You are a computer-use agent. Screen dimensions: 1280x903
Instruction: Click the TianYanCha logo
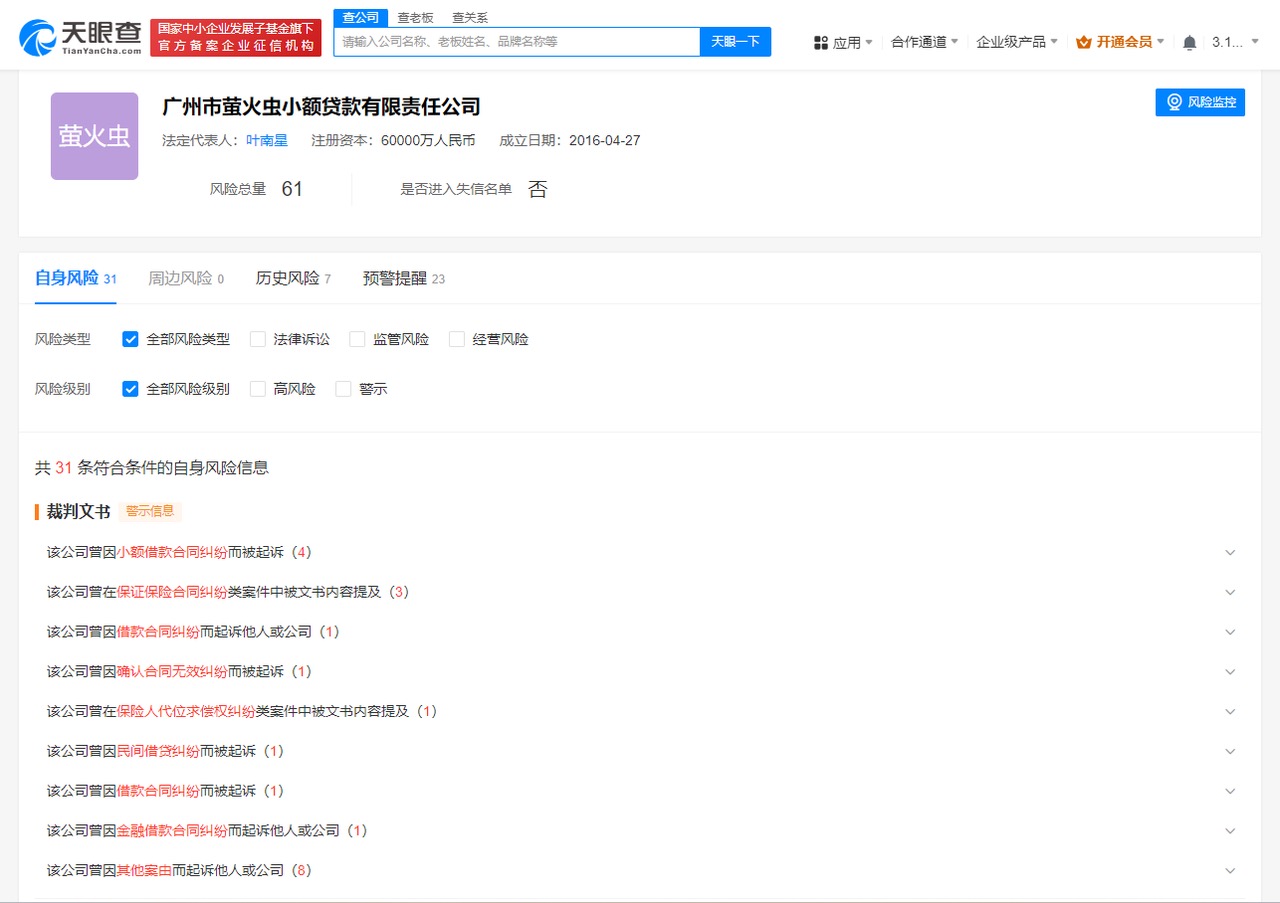(x=82, y=37)
